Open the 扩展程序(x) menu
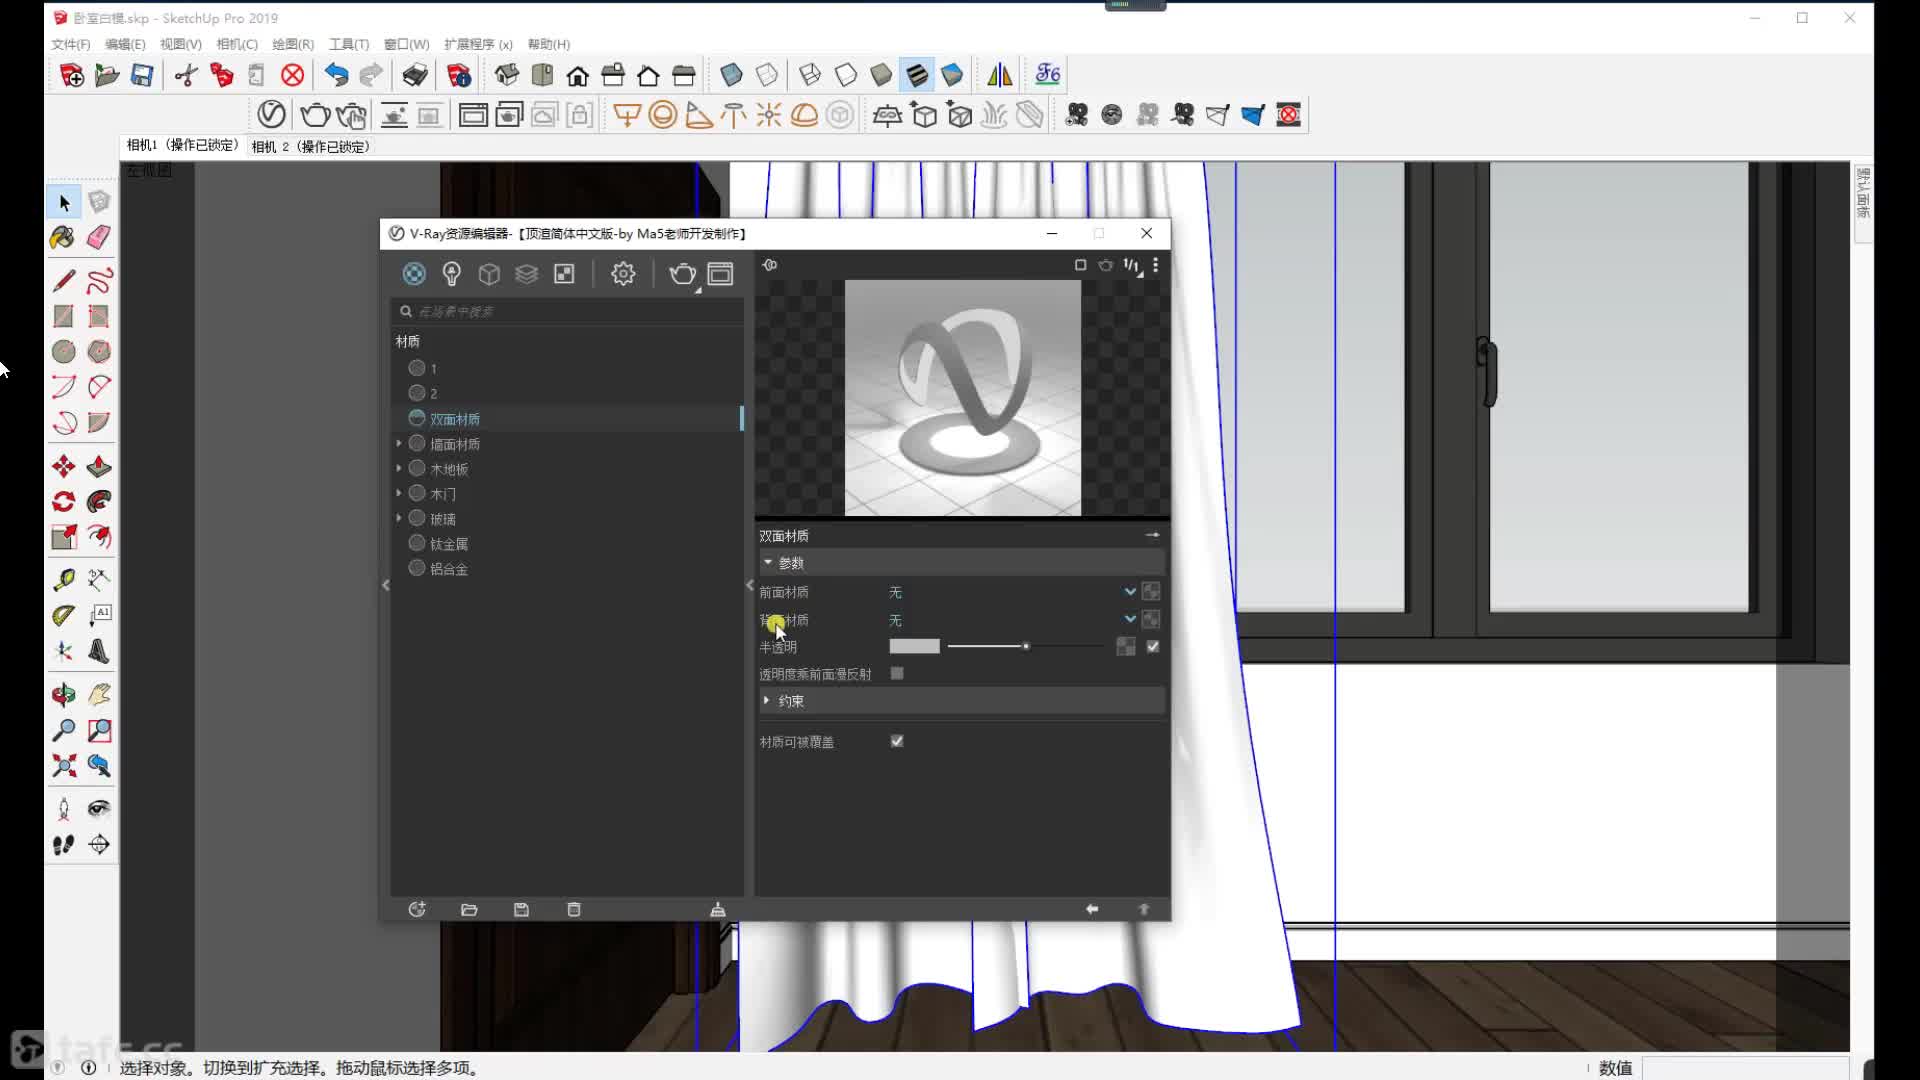The height and width of the screenshot is (1080, 1920). (x=478, y=44)
